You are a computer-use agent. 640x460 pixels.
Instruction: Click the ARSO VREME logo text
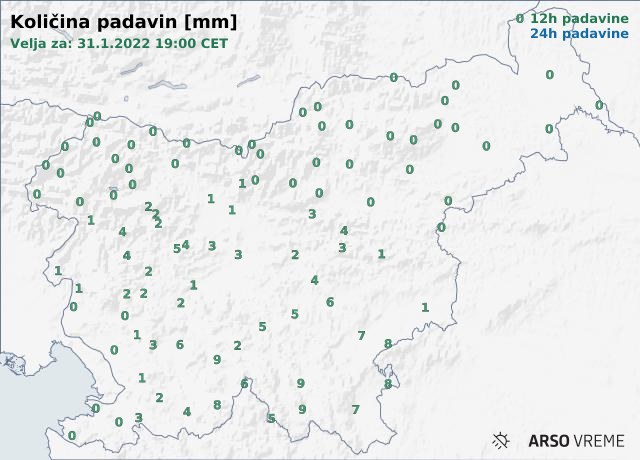tap(576, 441)
